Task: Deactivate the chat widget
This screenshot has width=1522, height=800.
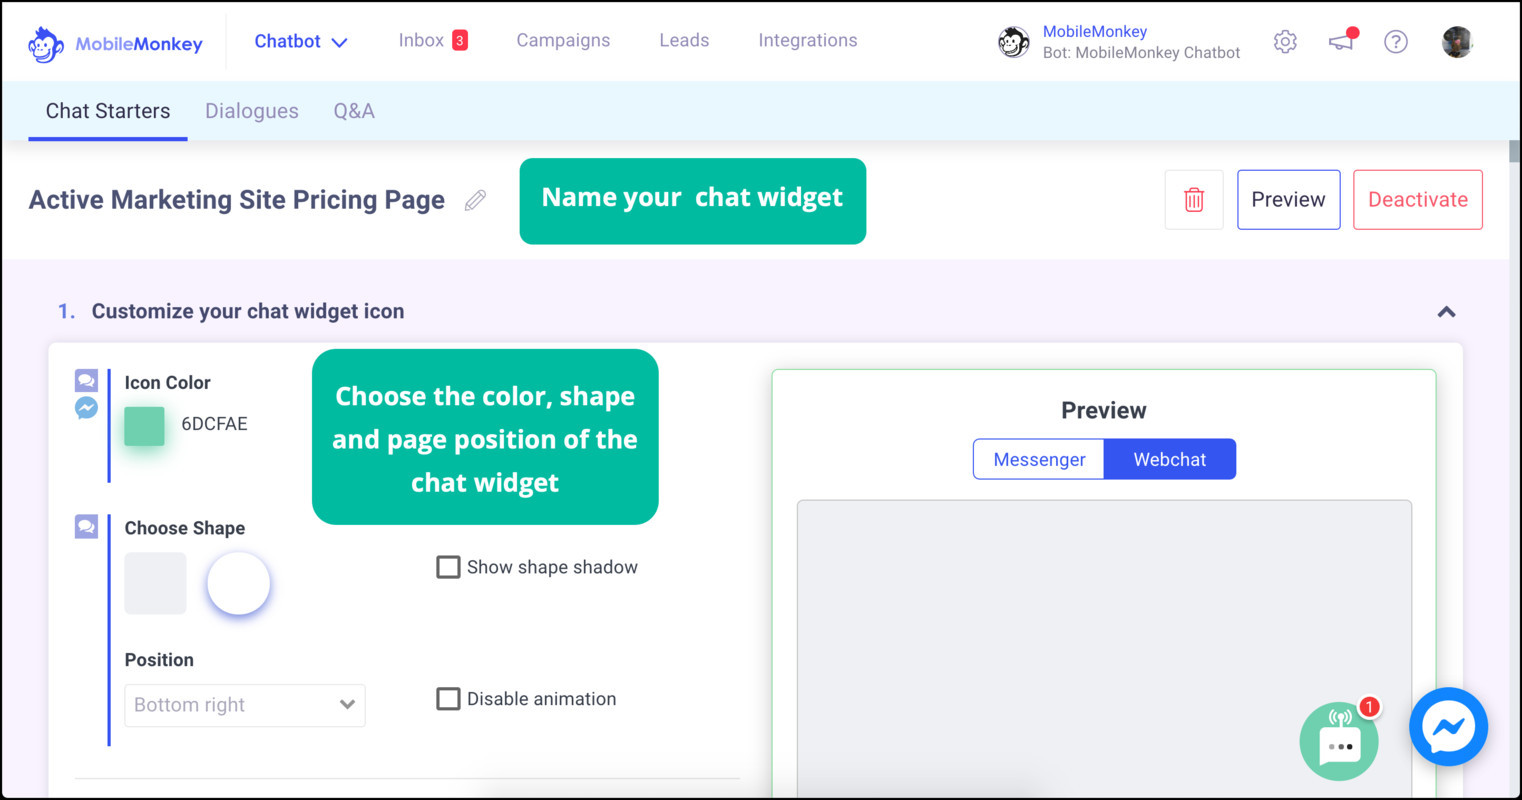Action: (1418, 199)
